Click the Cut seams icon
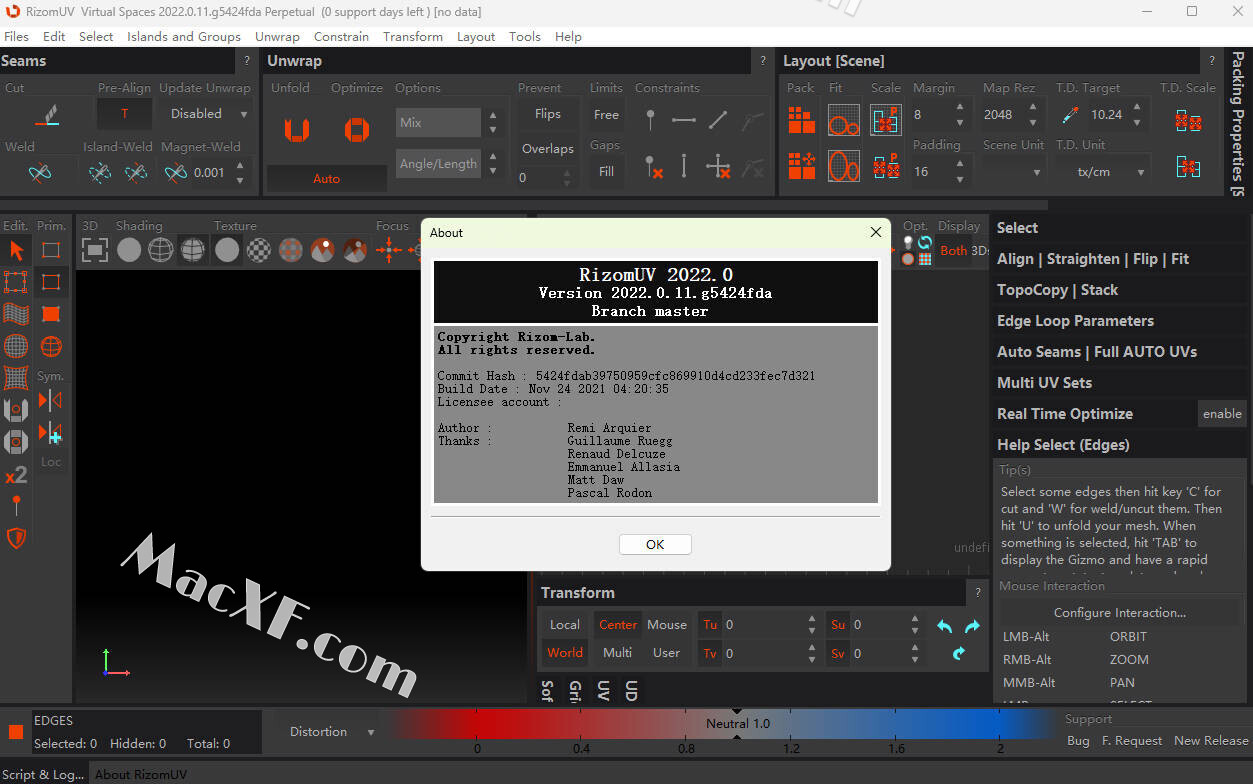The width and height of the screenshot is (1253, 784). click(x=46, y=115)
